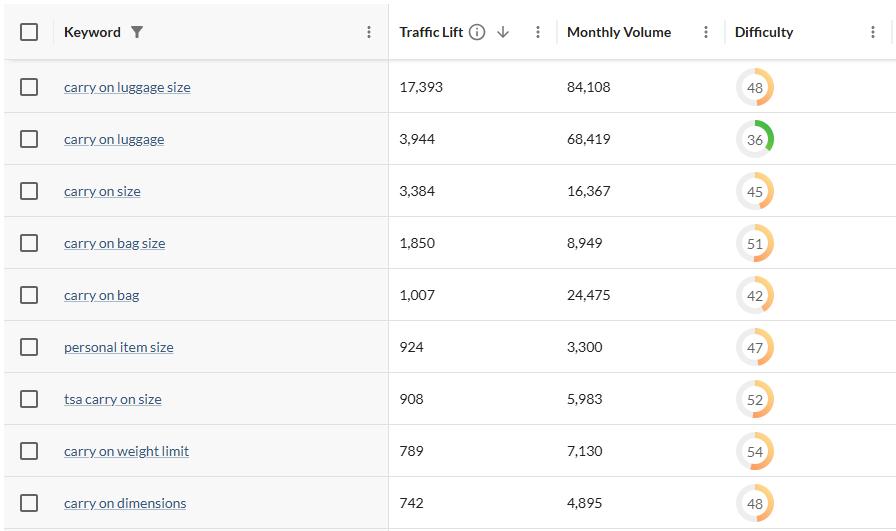Click the Traffic Lift sort arrow
Image resolution: width=896 pixels, height=531 pixels.
[503, 32]
